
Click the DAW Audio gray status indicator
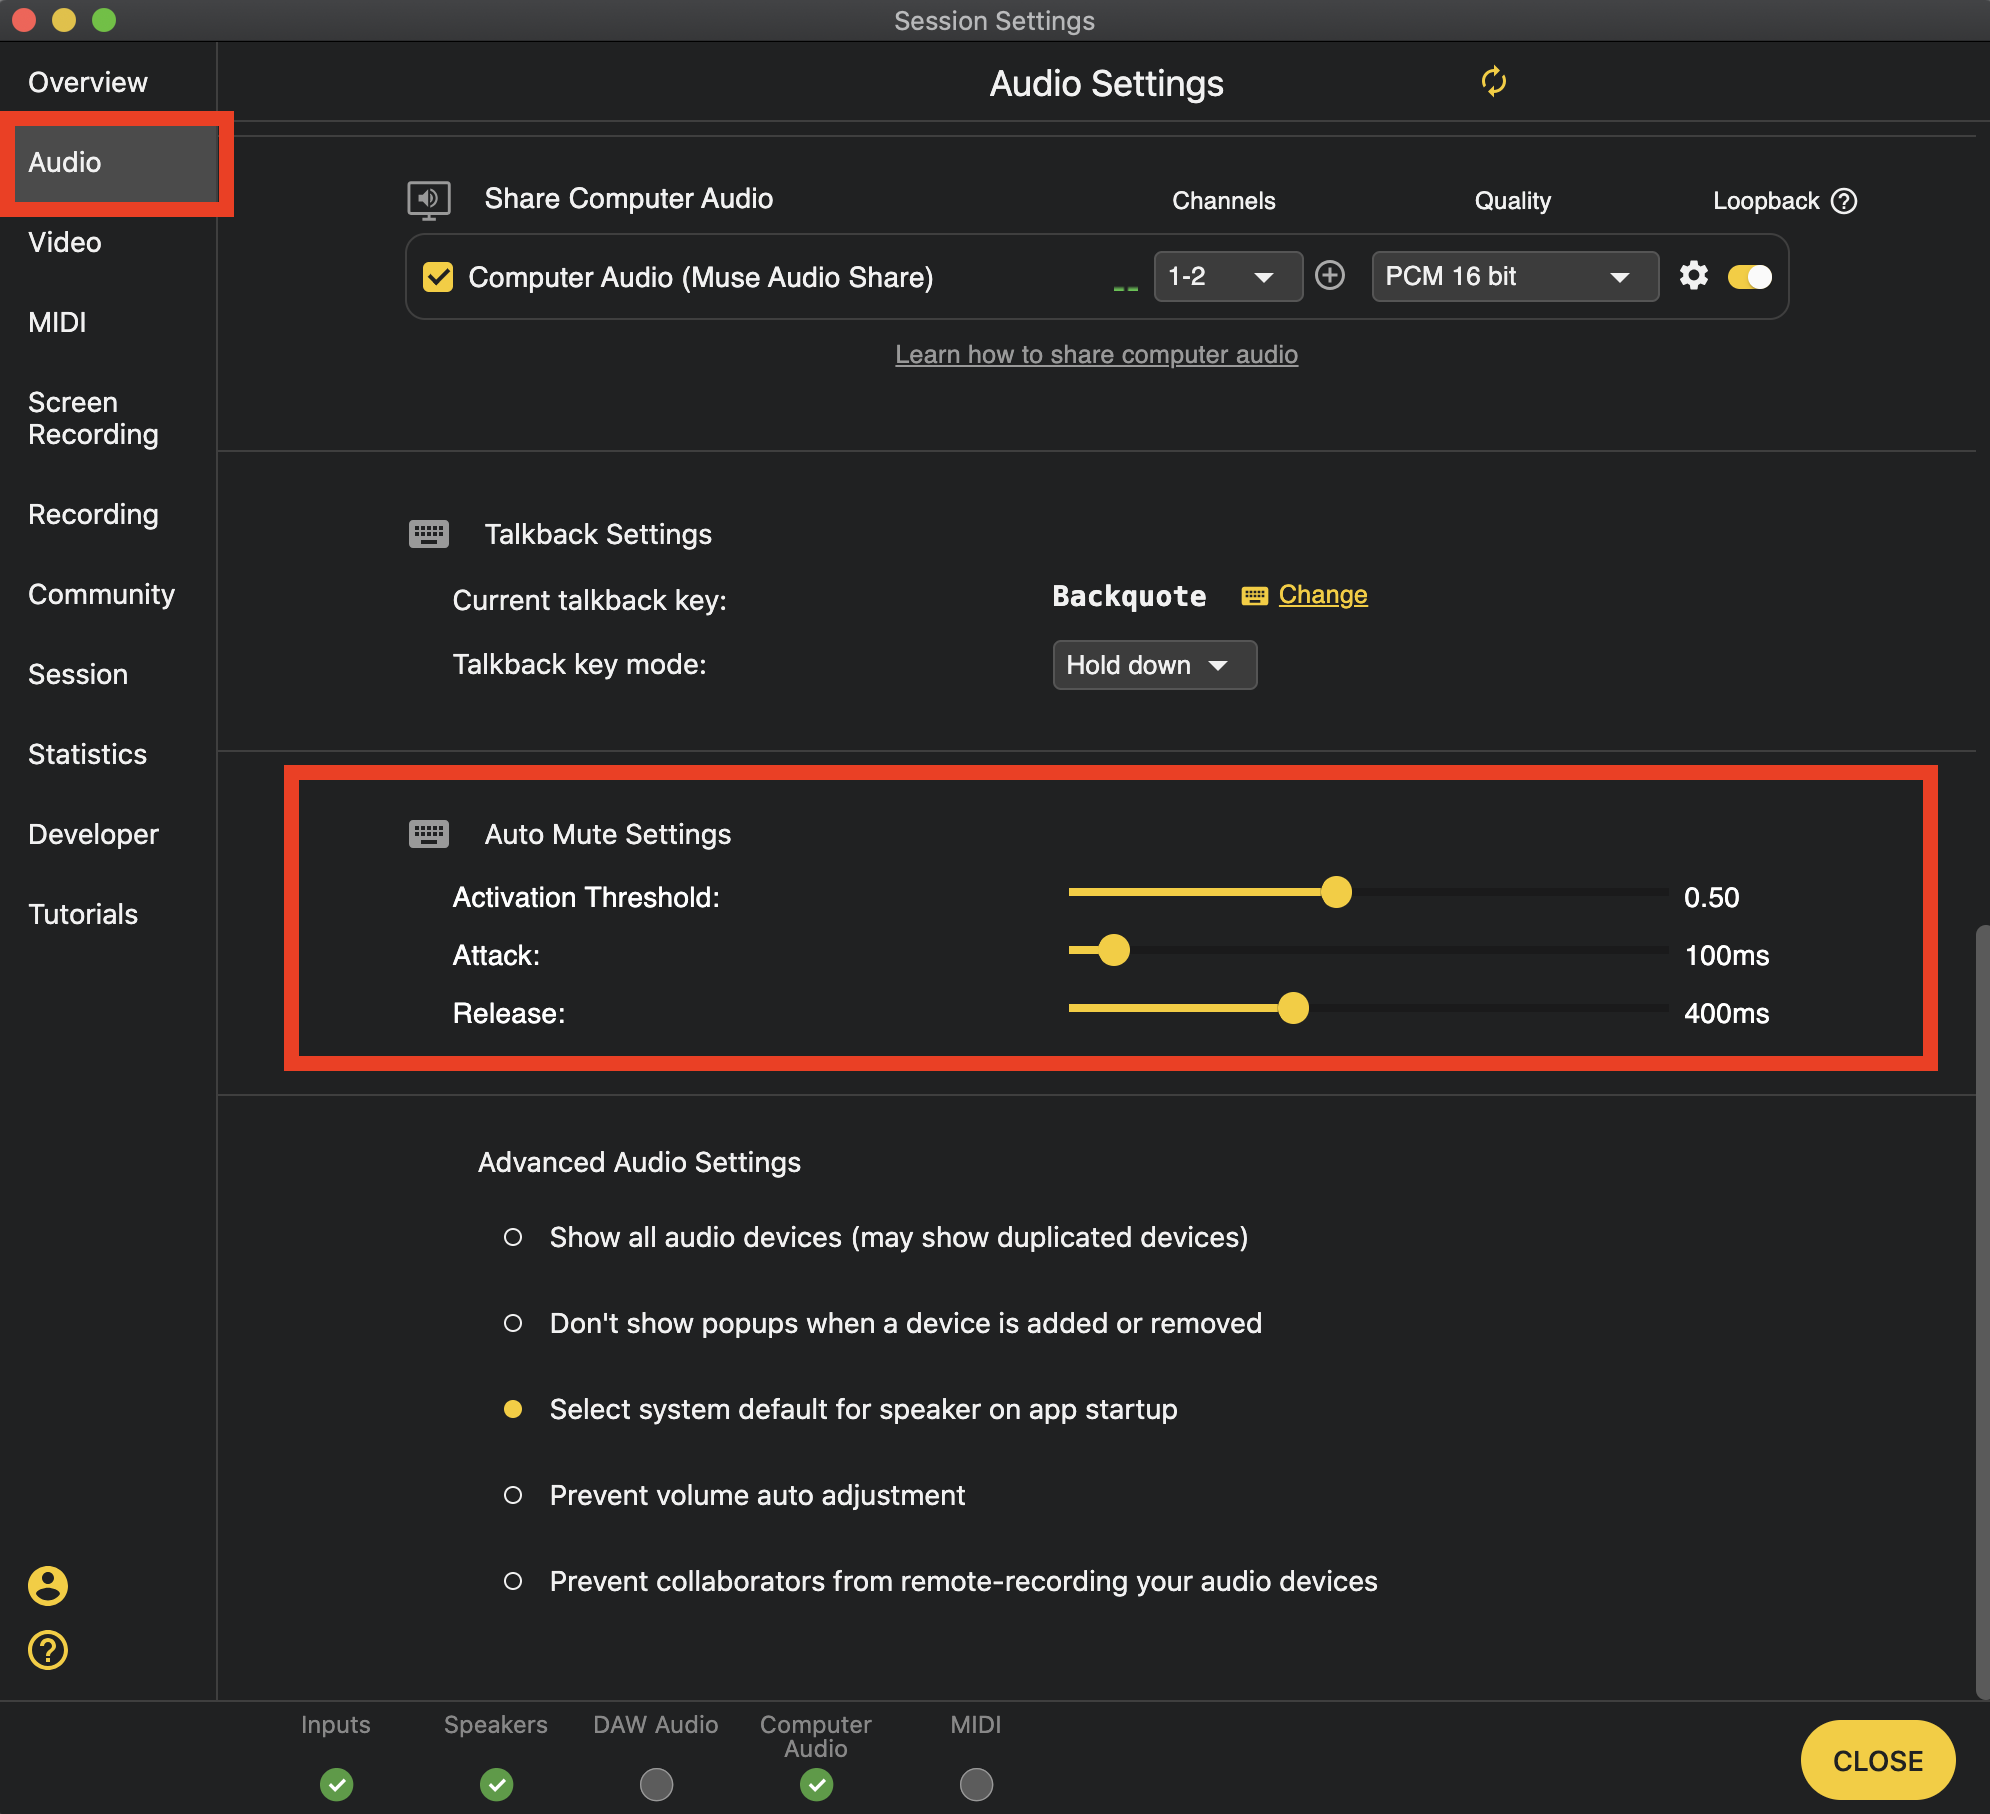[x=656, y=1784]
